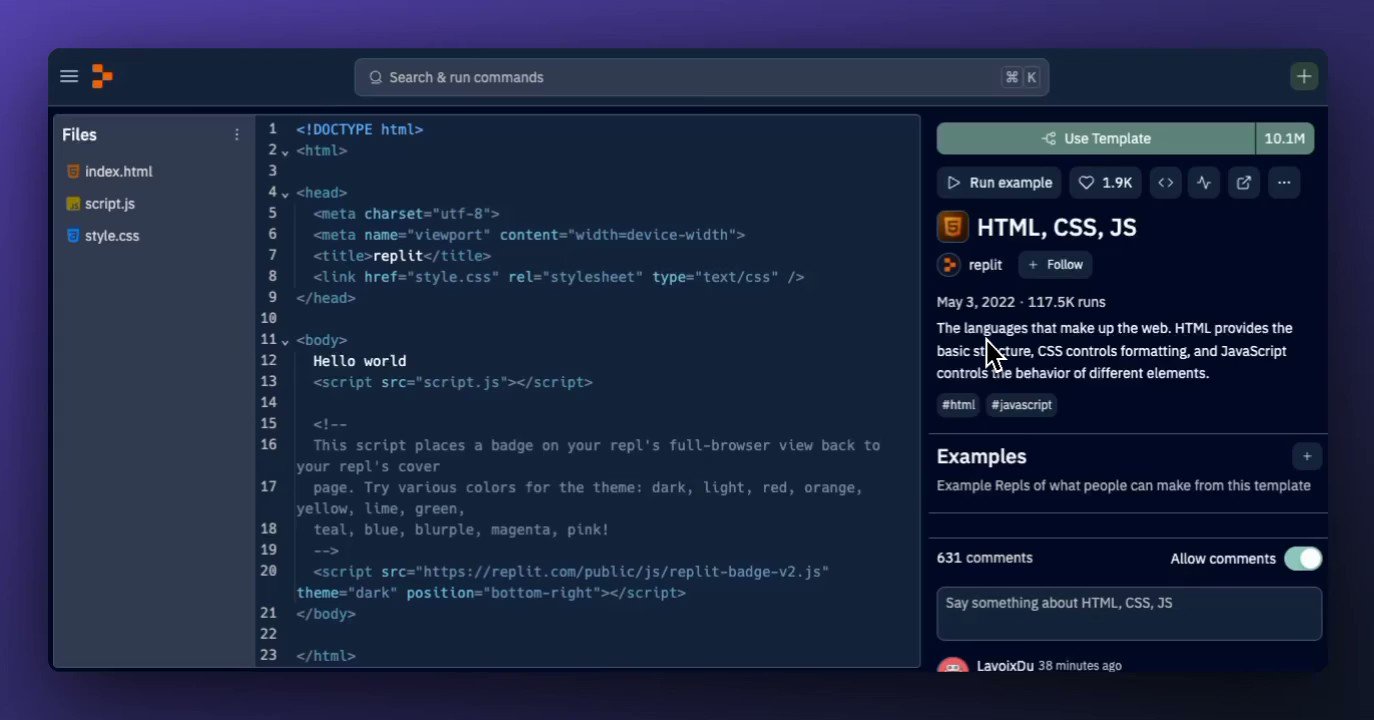
Task: Click the #javascript tag
Action: (x=1022, y=405)
